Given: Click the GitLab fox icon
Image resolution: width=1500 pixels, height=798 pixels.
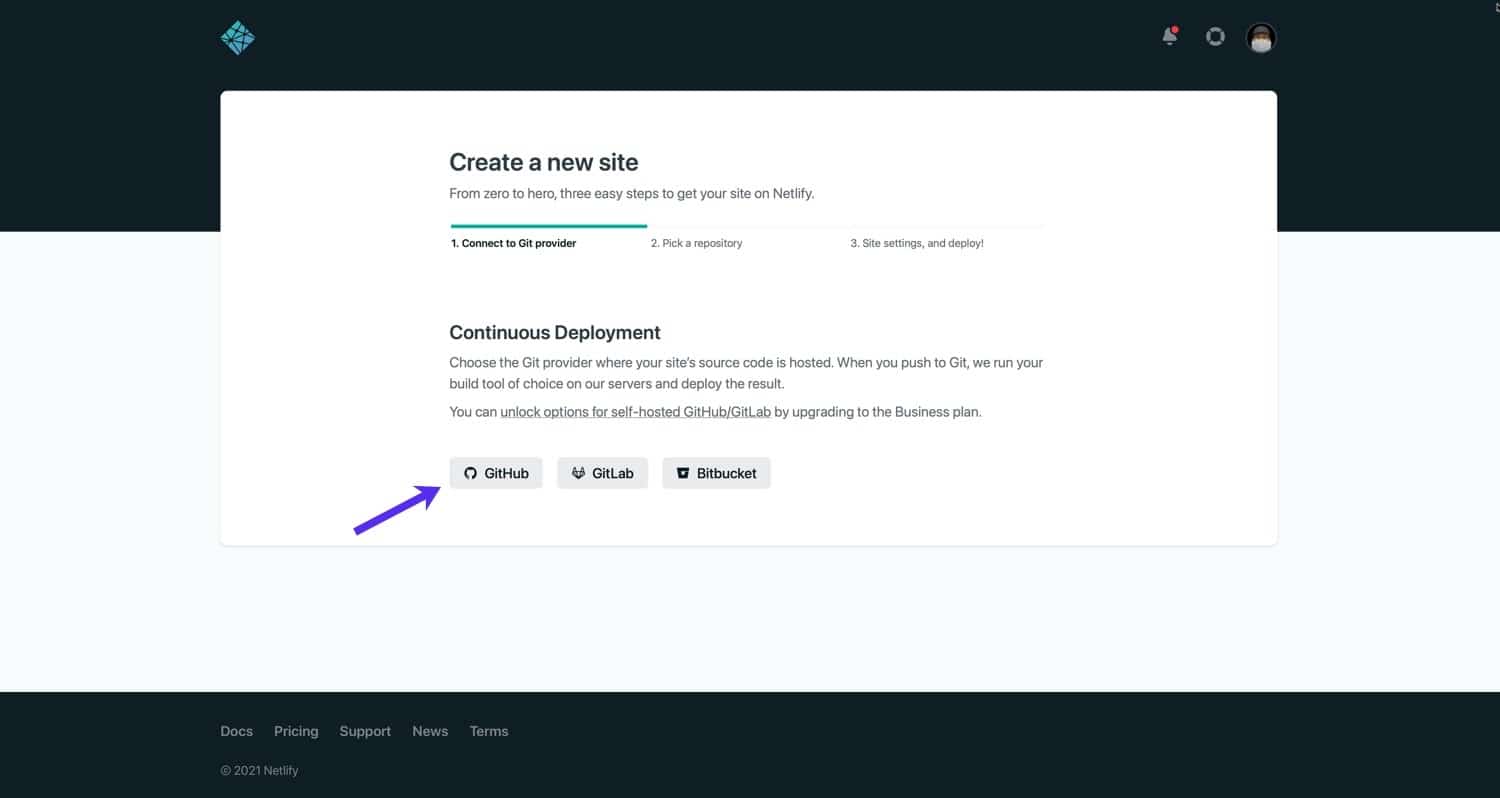Looking at the screenshot, I should pos(578,473).
